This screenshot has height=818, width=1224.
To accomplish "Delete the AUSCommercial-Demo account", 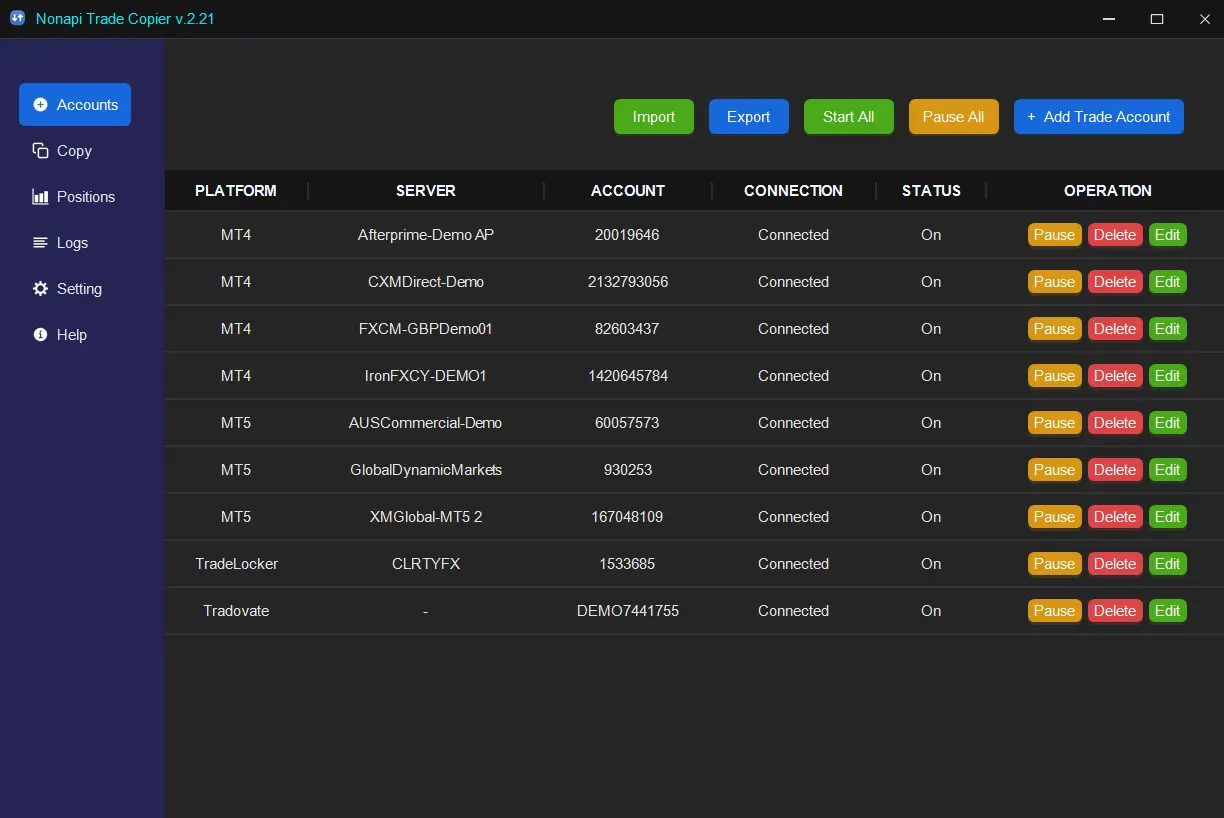I will tap(1115, 423).
